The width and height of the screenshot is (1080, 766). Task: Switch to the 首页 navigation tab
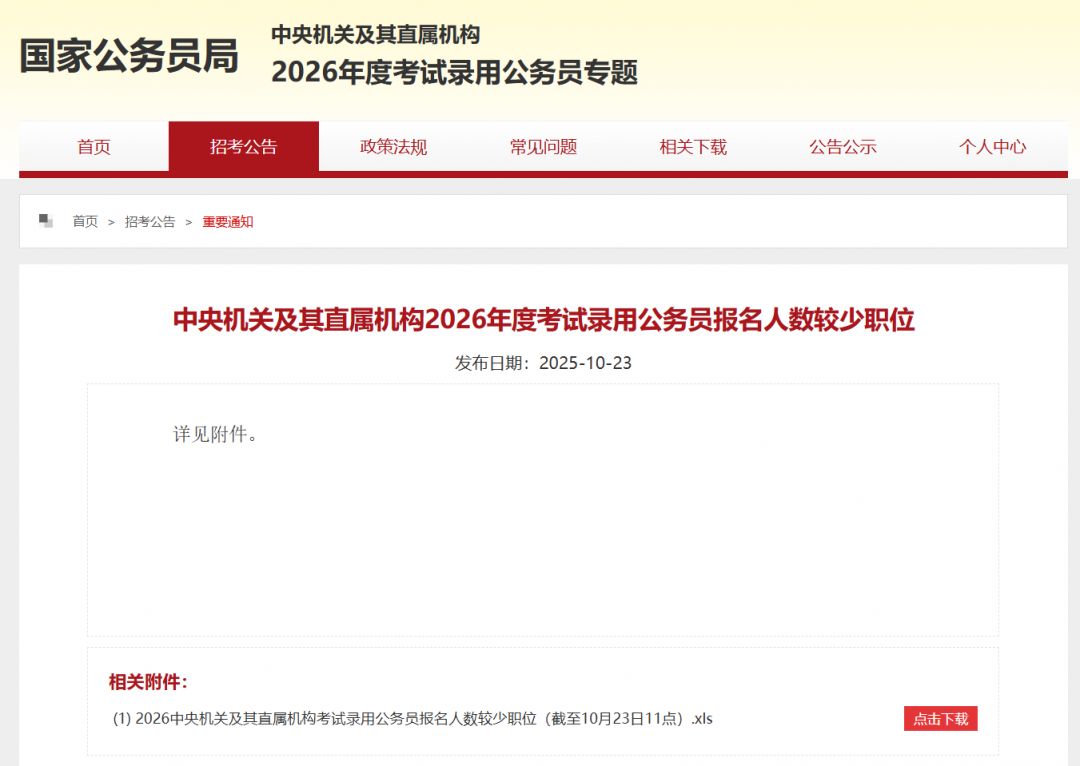pyautogui.click(x=94, y=147)
